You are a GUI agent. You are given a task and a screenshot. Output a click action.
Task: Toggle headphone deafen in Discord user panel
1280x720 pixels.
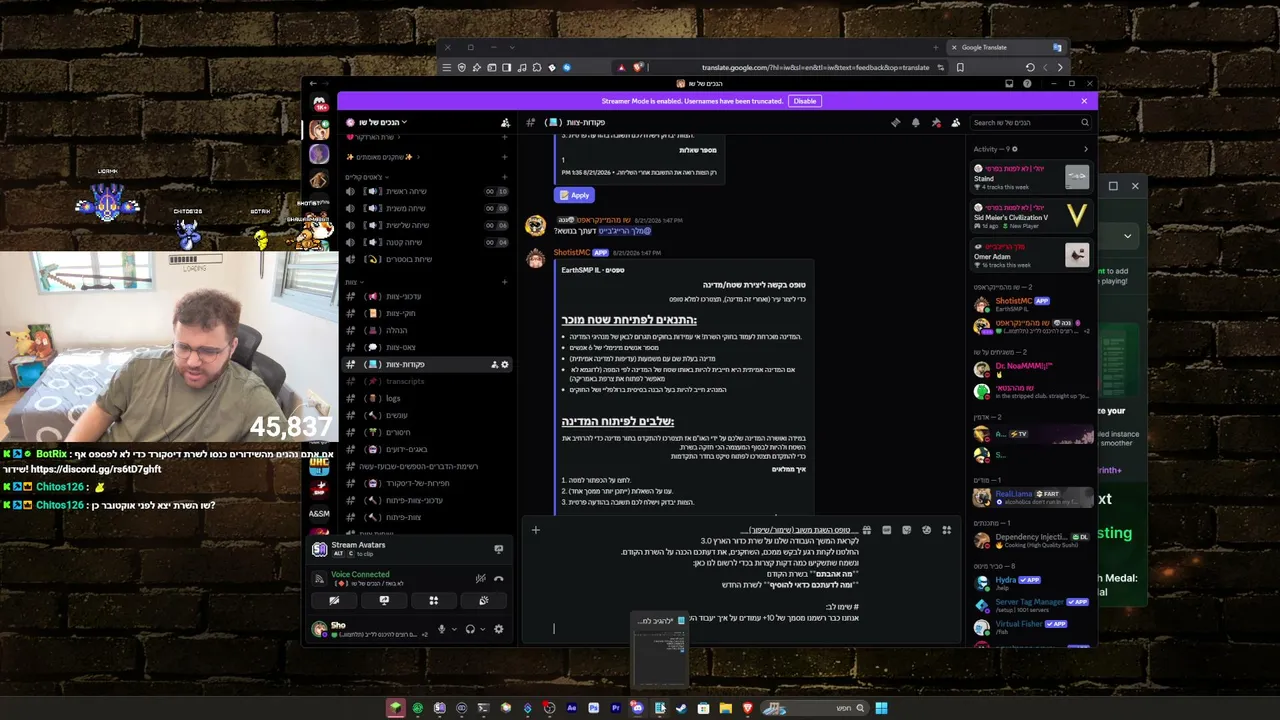[470, 629]
